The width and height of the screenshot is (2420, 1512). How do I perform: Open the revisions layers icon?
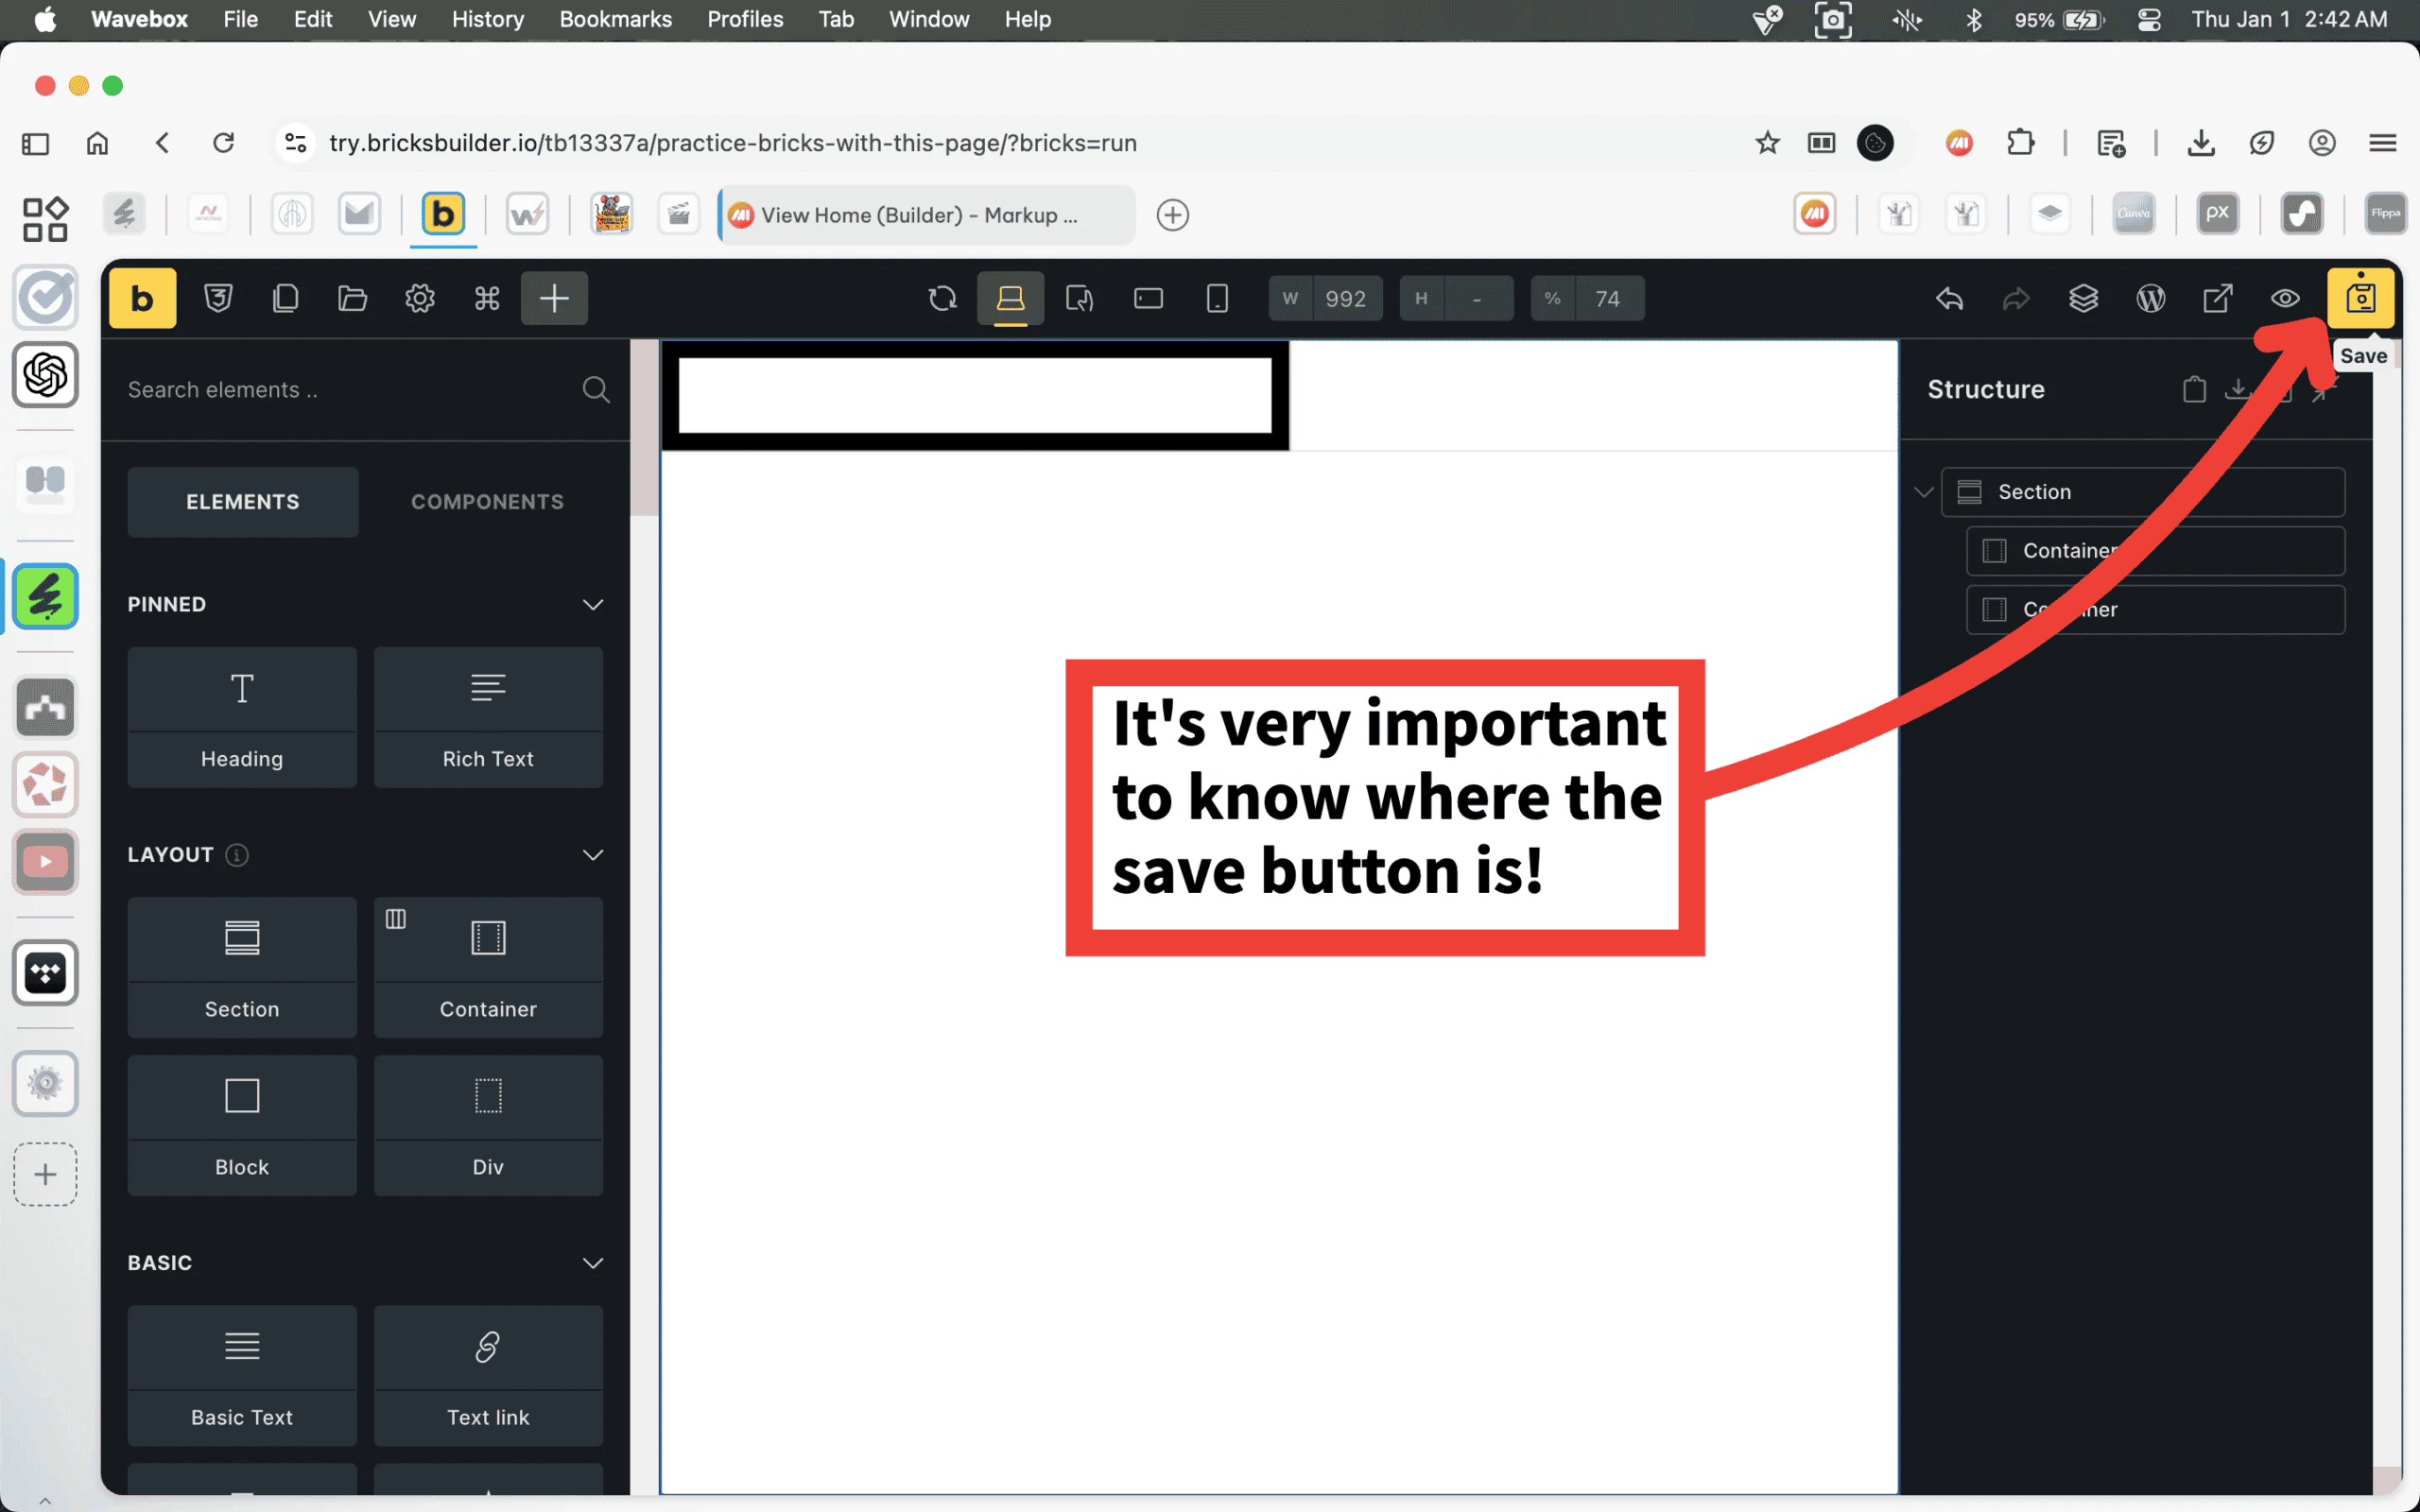pyautogui.click(x=2083, y=298)
